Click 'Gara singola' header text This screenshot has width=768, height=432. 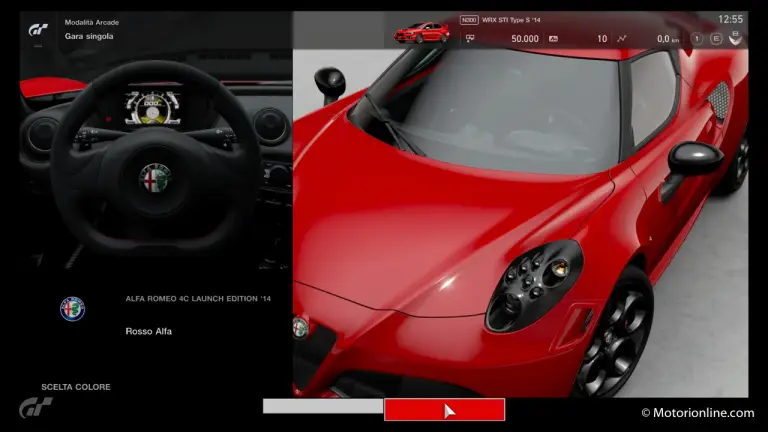pos(89,36)
